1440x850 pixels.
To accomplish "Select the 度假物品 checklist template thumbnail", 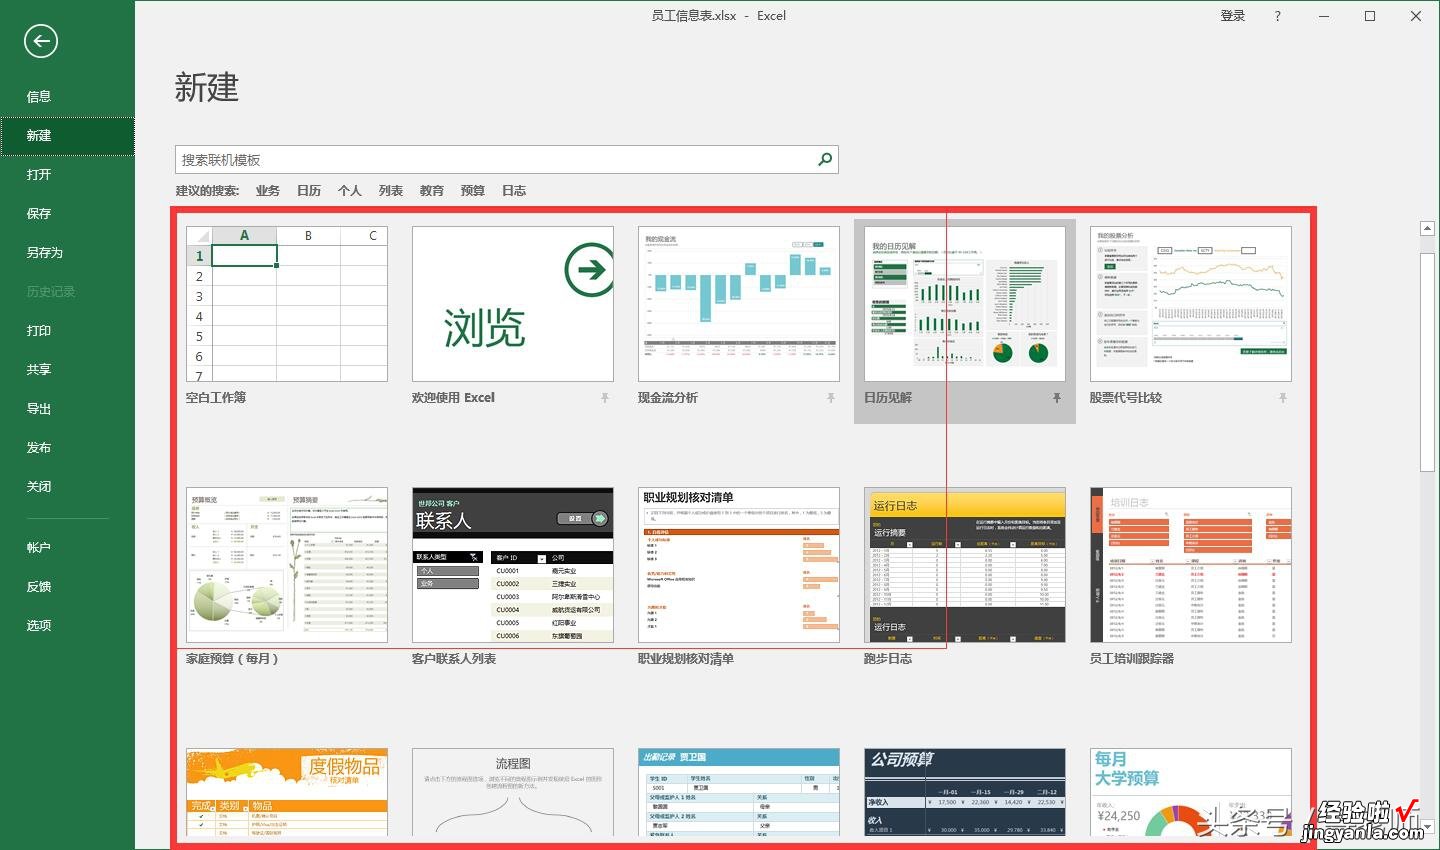I will 287,792.
